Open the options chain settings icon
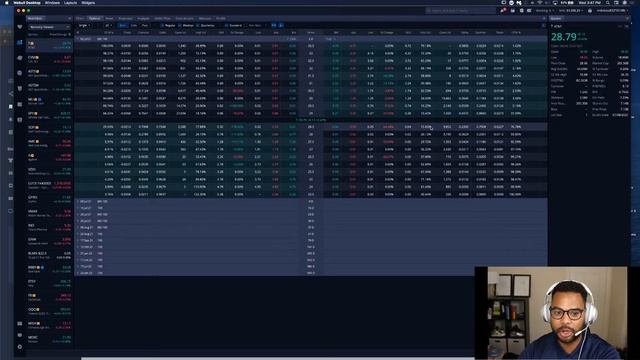Viewport: 640px width, 360px height. pos(543,25)
